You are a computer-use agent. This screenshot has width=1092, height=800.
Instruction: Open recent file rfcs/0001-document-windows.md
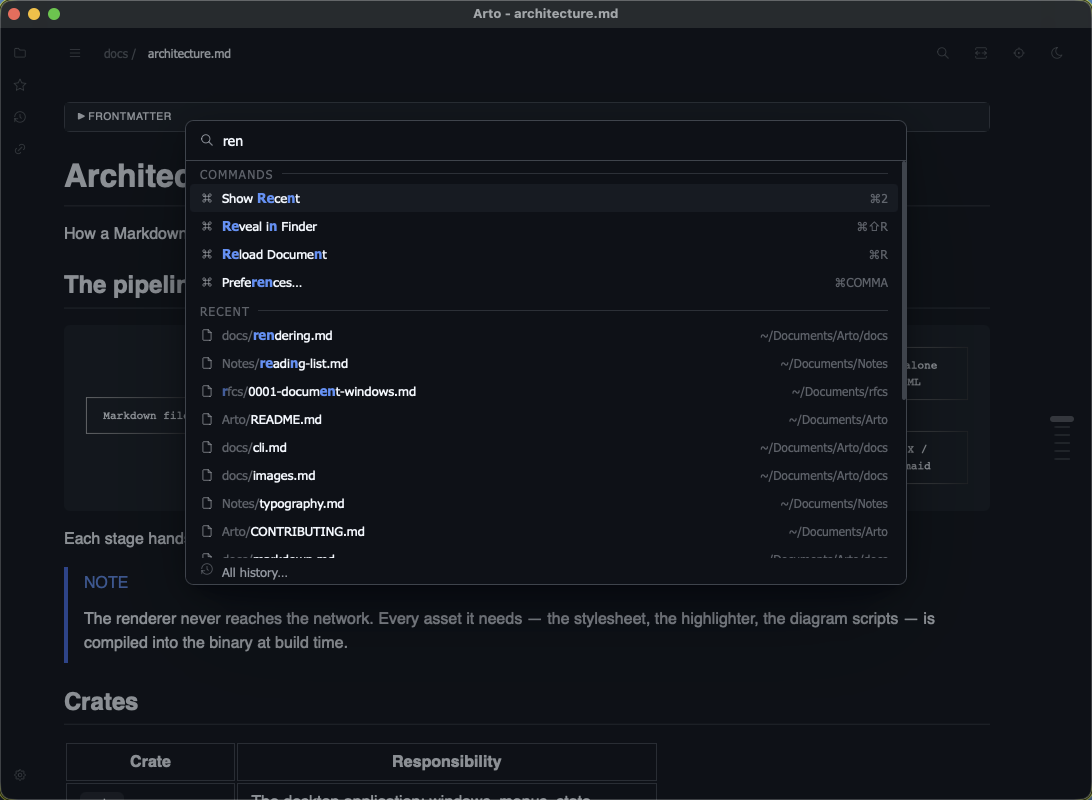[543, 391]
